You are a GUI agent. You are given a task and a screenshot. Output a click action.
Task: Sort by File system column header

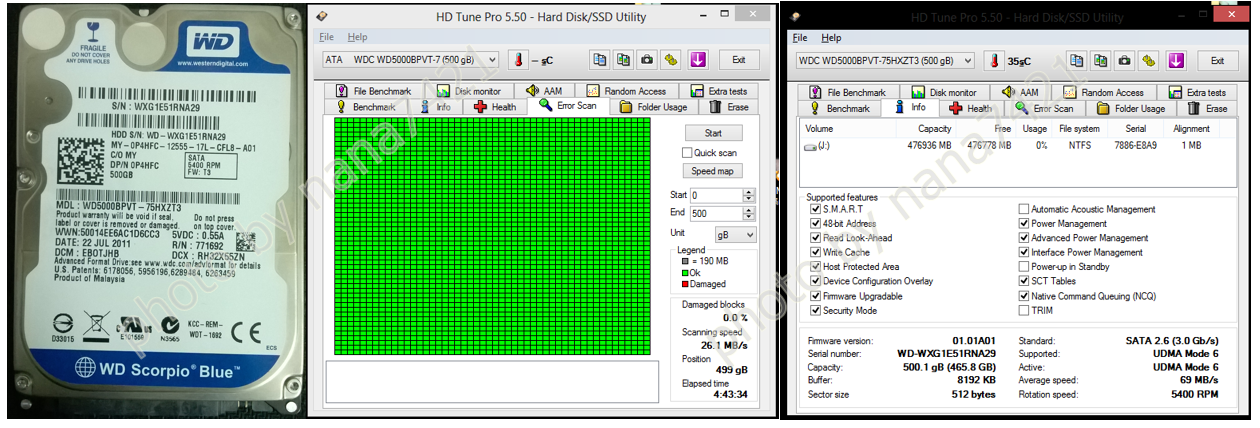point(1079,128)
